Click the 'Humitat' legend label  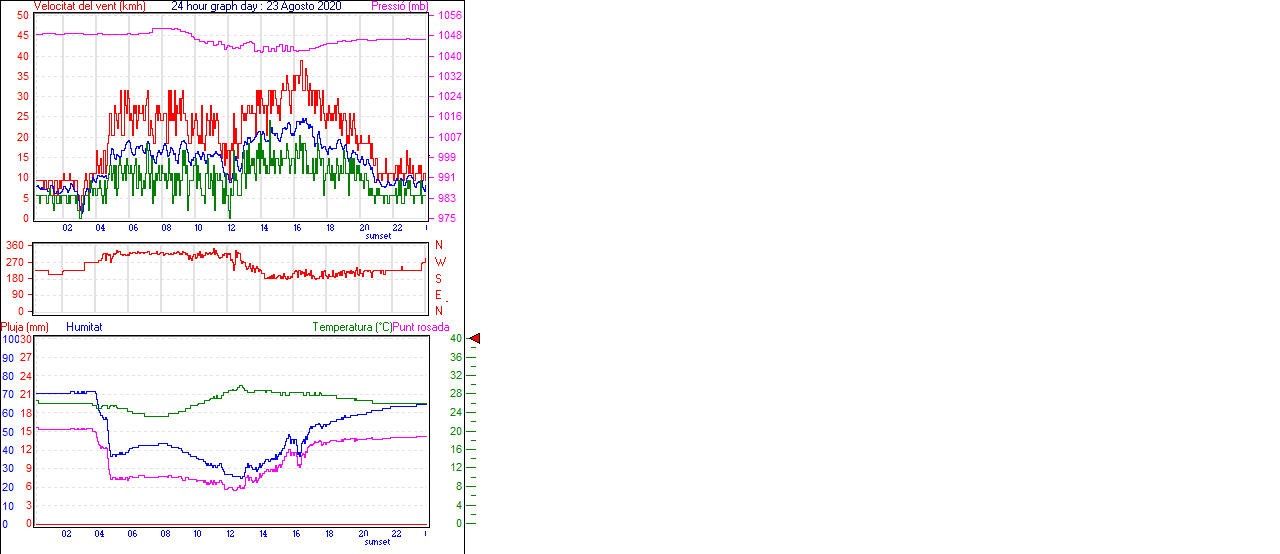pos(84,327)
